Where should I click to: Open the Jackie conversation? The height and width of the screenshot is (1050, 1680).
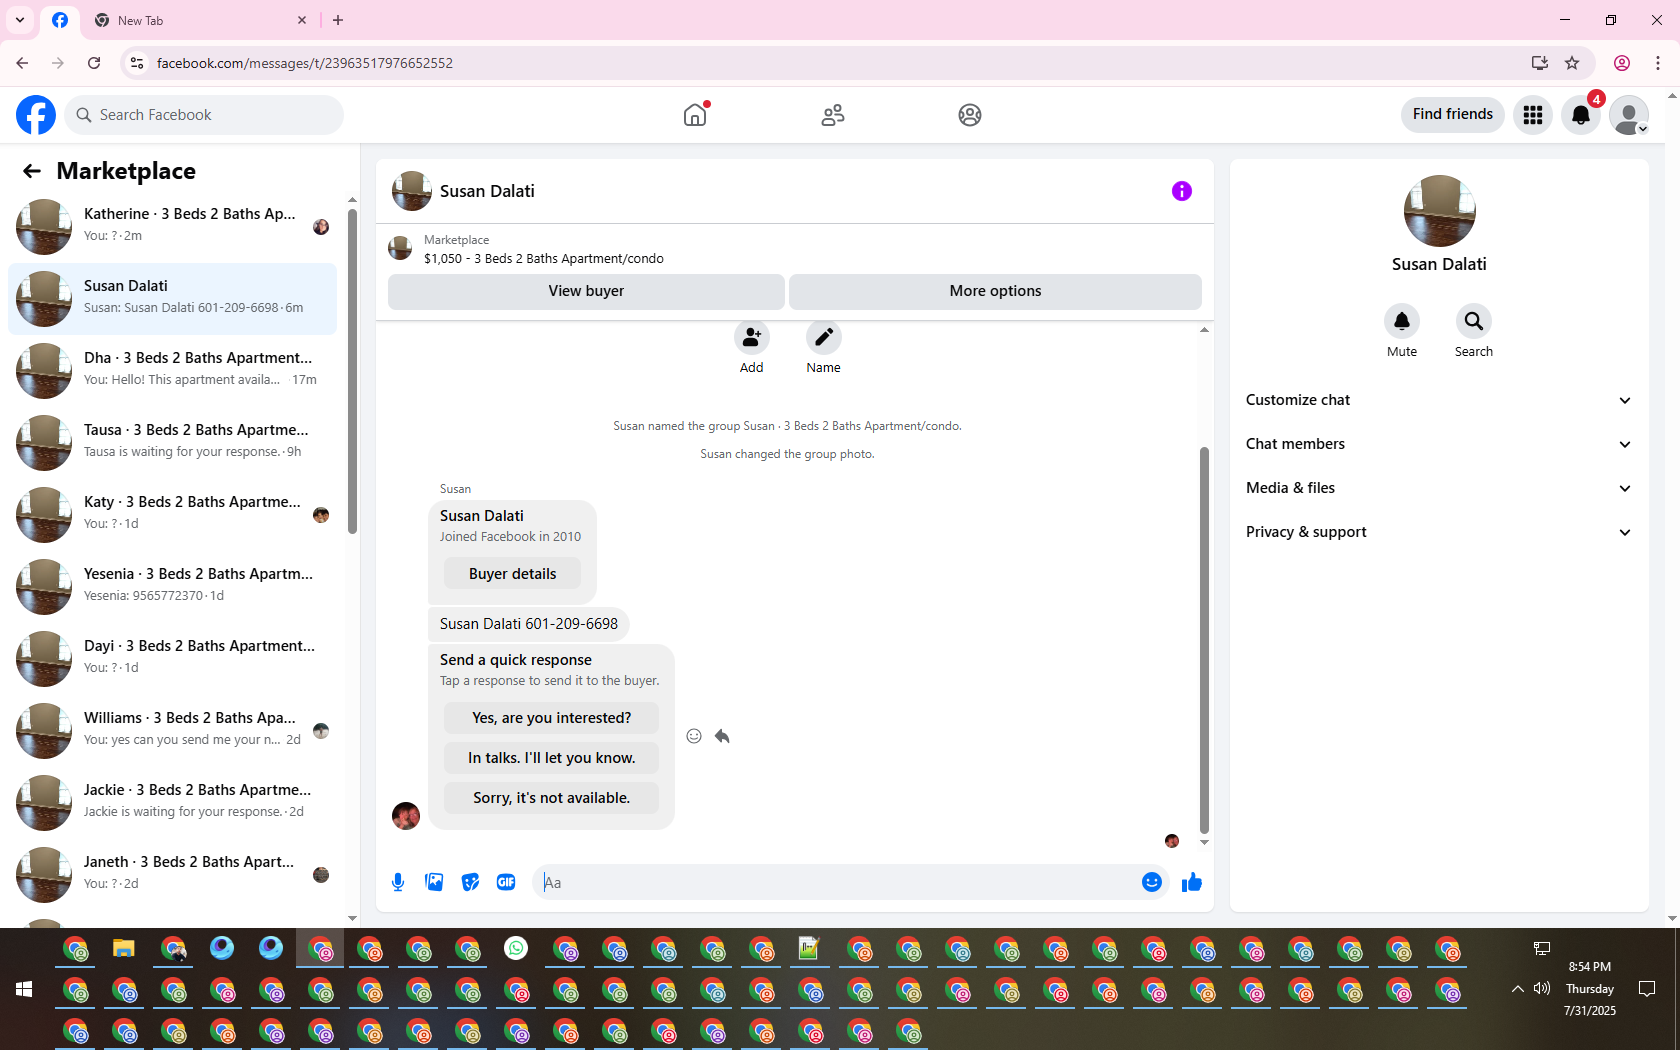pos(172,801)
